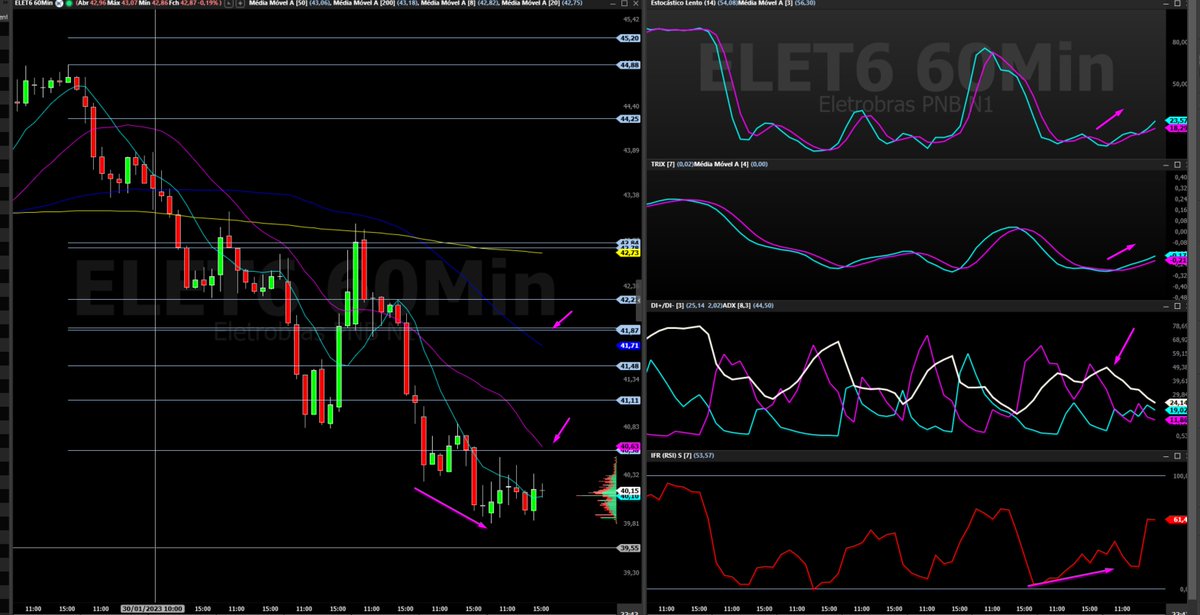Screen dimensions: 1200x615
Task: Click the 41,11 horizontal line price tag
Action: (x=629, y=399)
